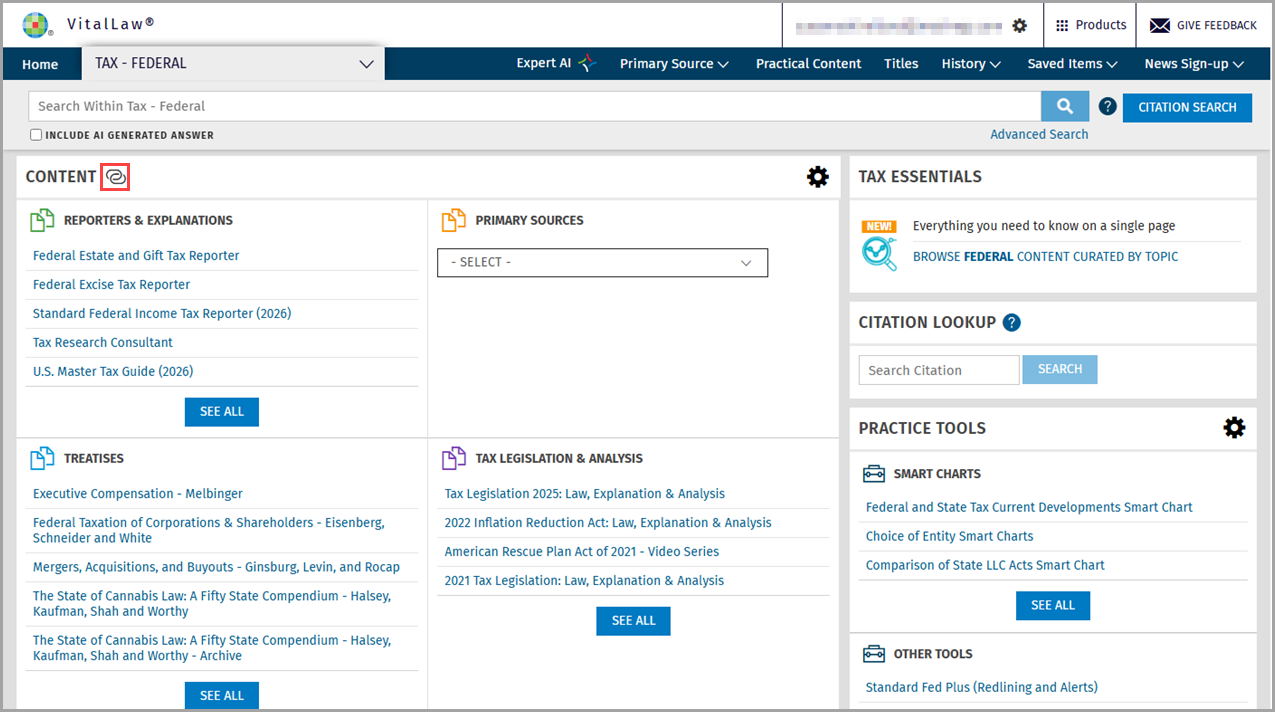Open the Advanced Search link
Image resolution: width=1275 pixels, height=712 pixels.
1039,134
